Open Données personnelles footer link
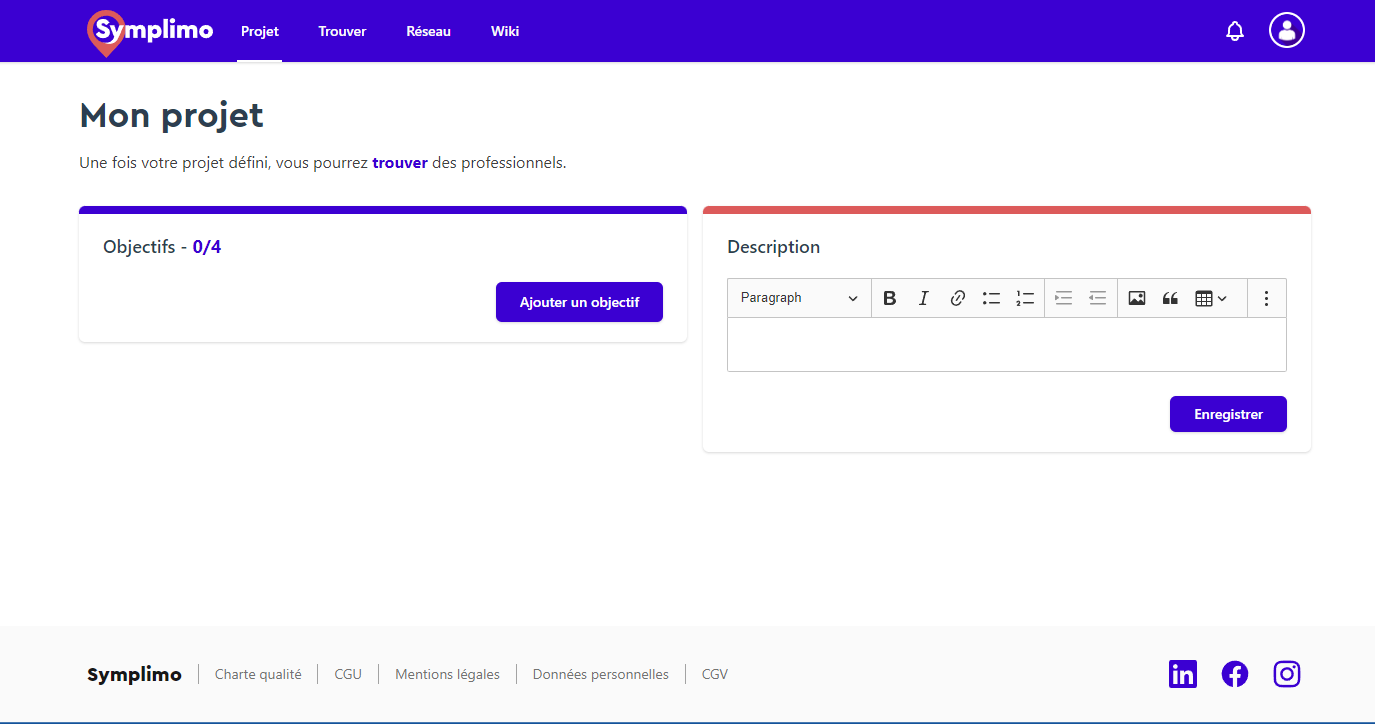The image size is (1375, 724). (601, 674)
